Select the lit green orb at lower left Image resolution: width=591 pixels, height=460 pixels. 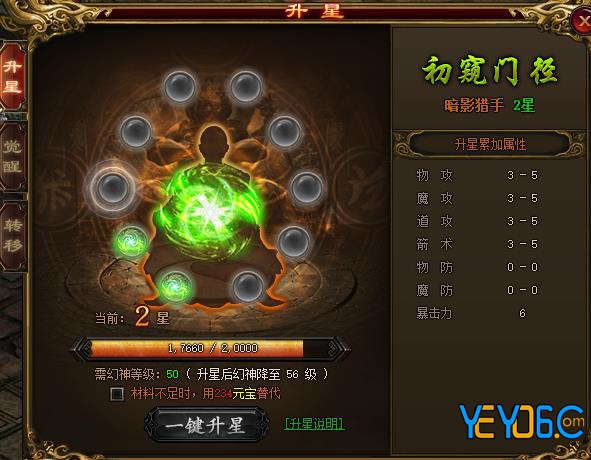(x=131, y=242)
